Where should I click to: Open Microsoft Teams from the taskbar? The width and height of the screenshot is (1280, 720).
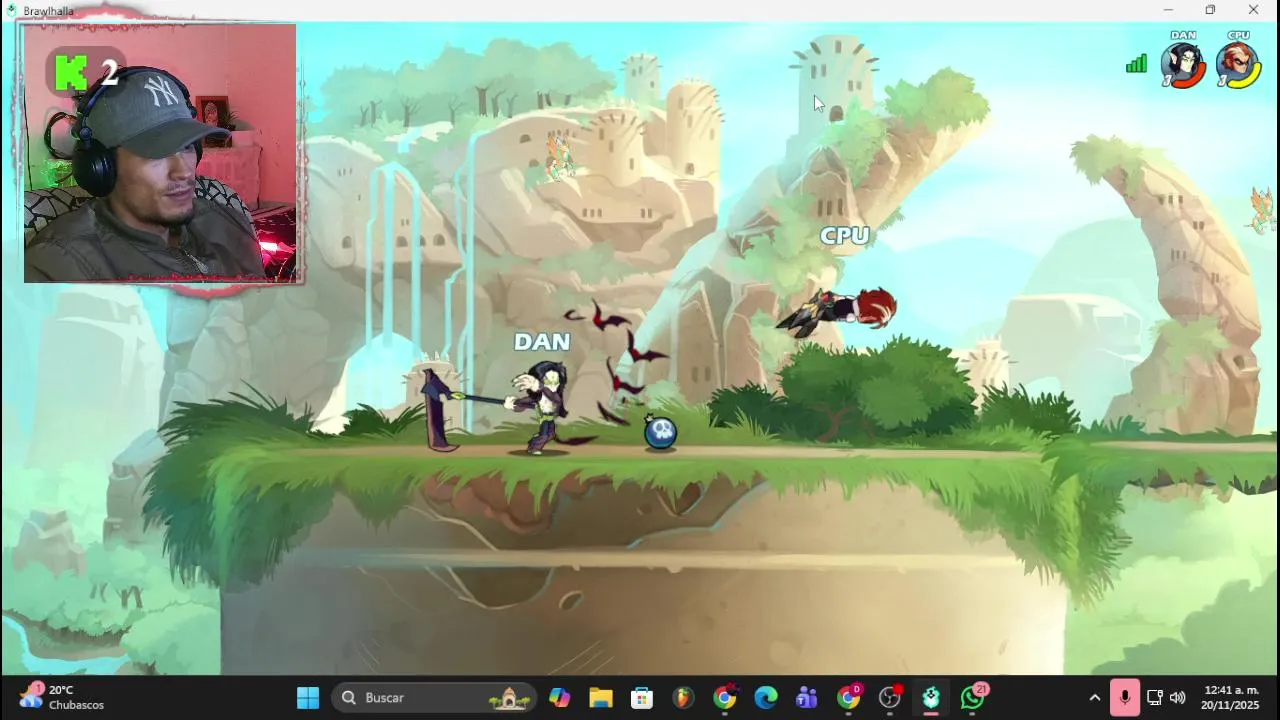point(807,697)
